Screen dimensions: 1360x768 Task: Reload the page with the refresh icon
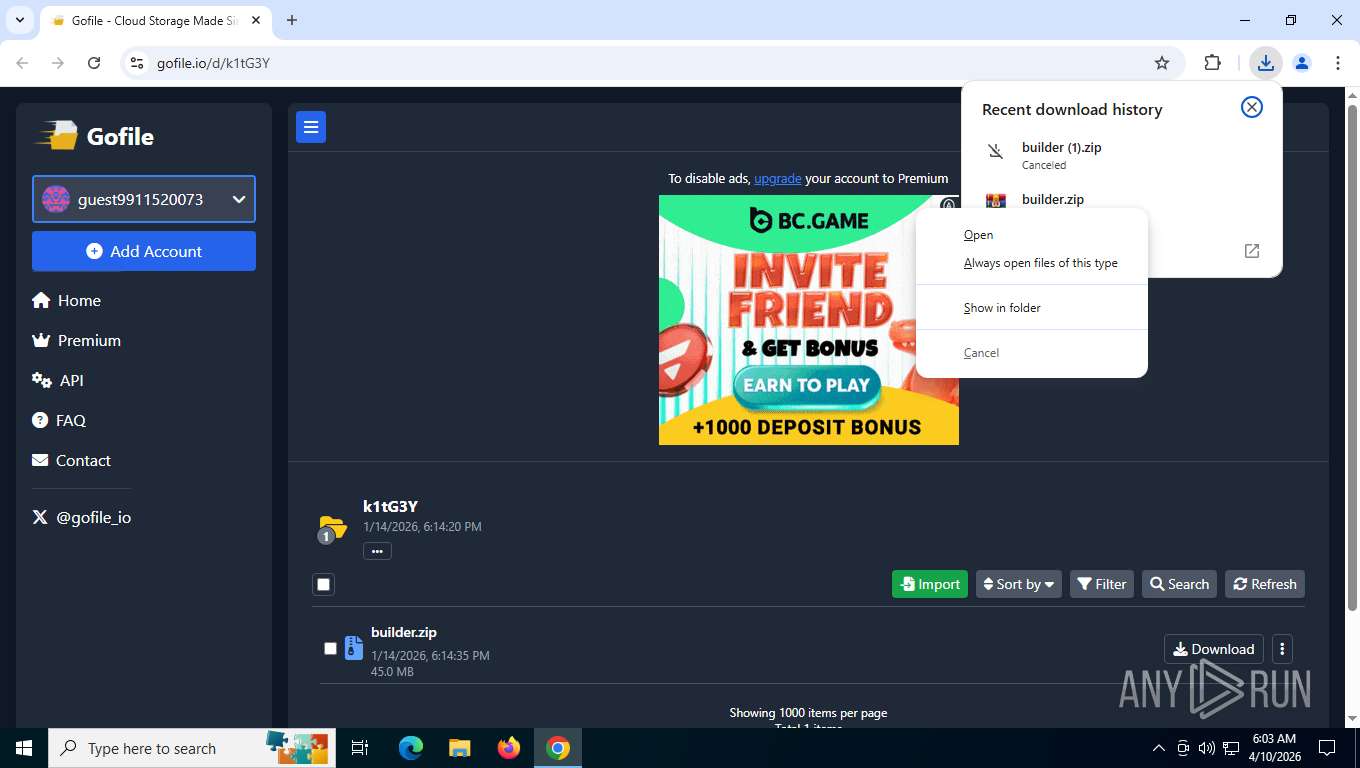coord(94,63)
